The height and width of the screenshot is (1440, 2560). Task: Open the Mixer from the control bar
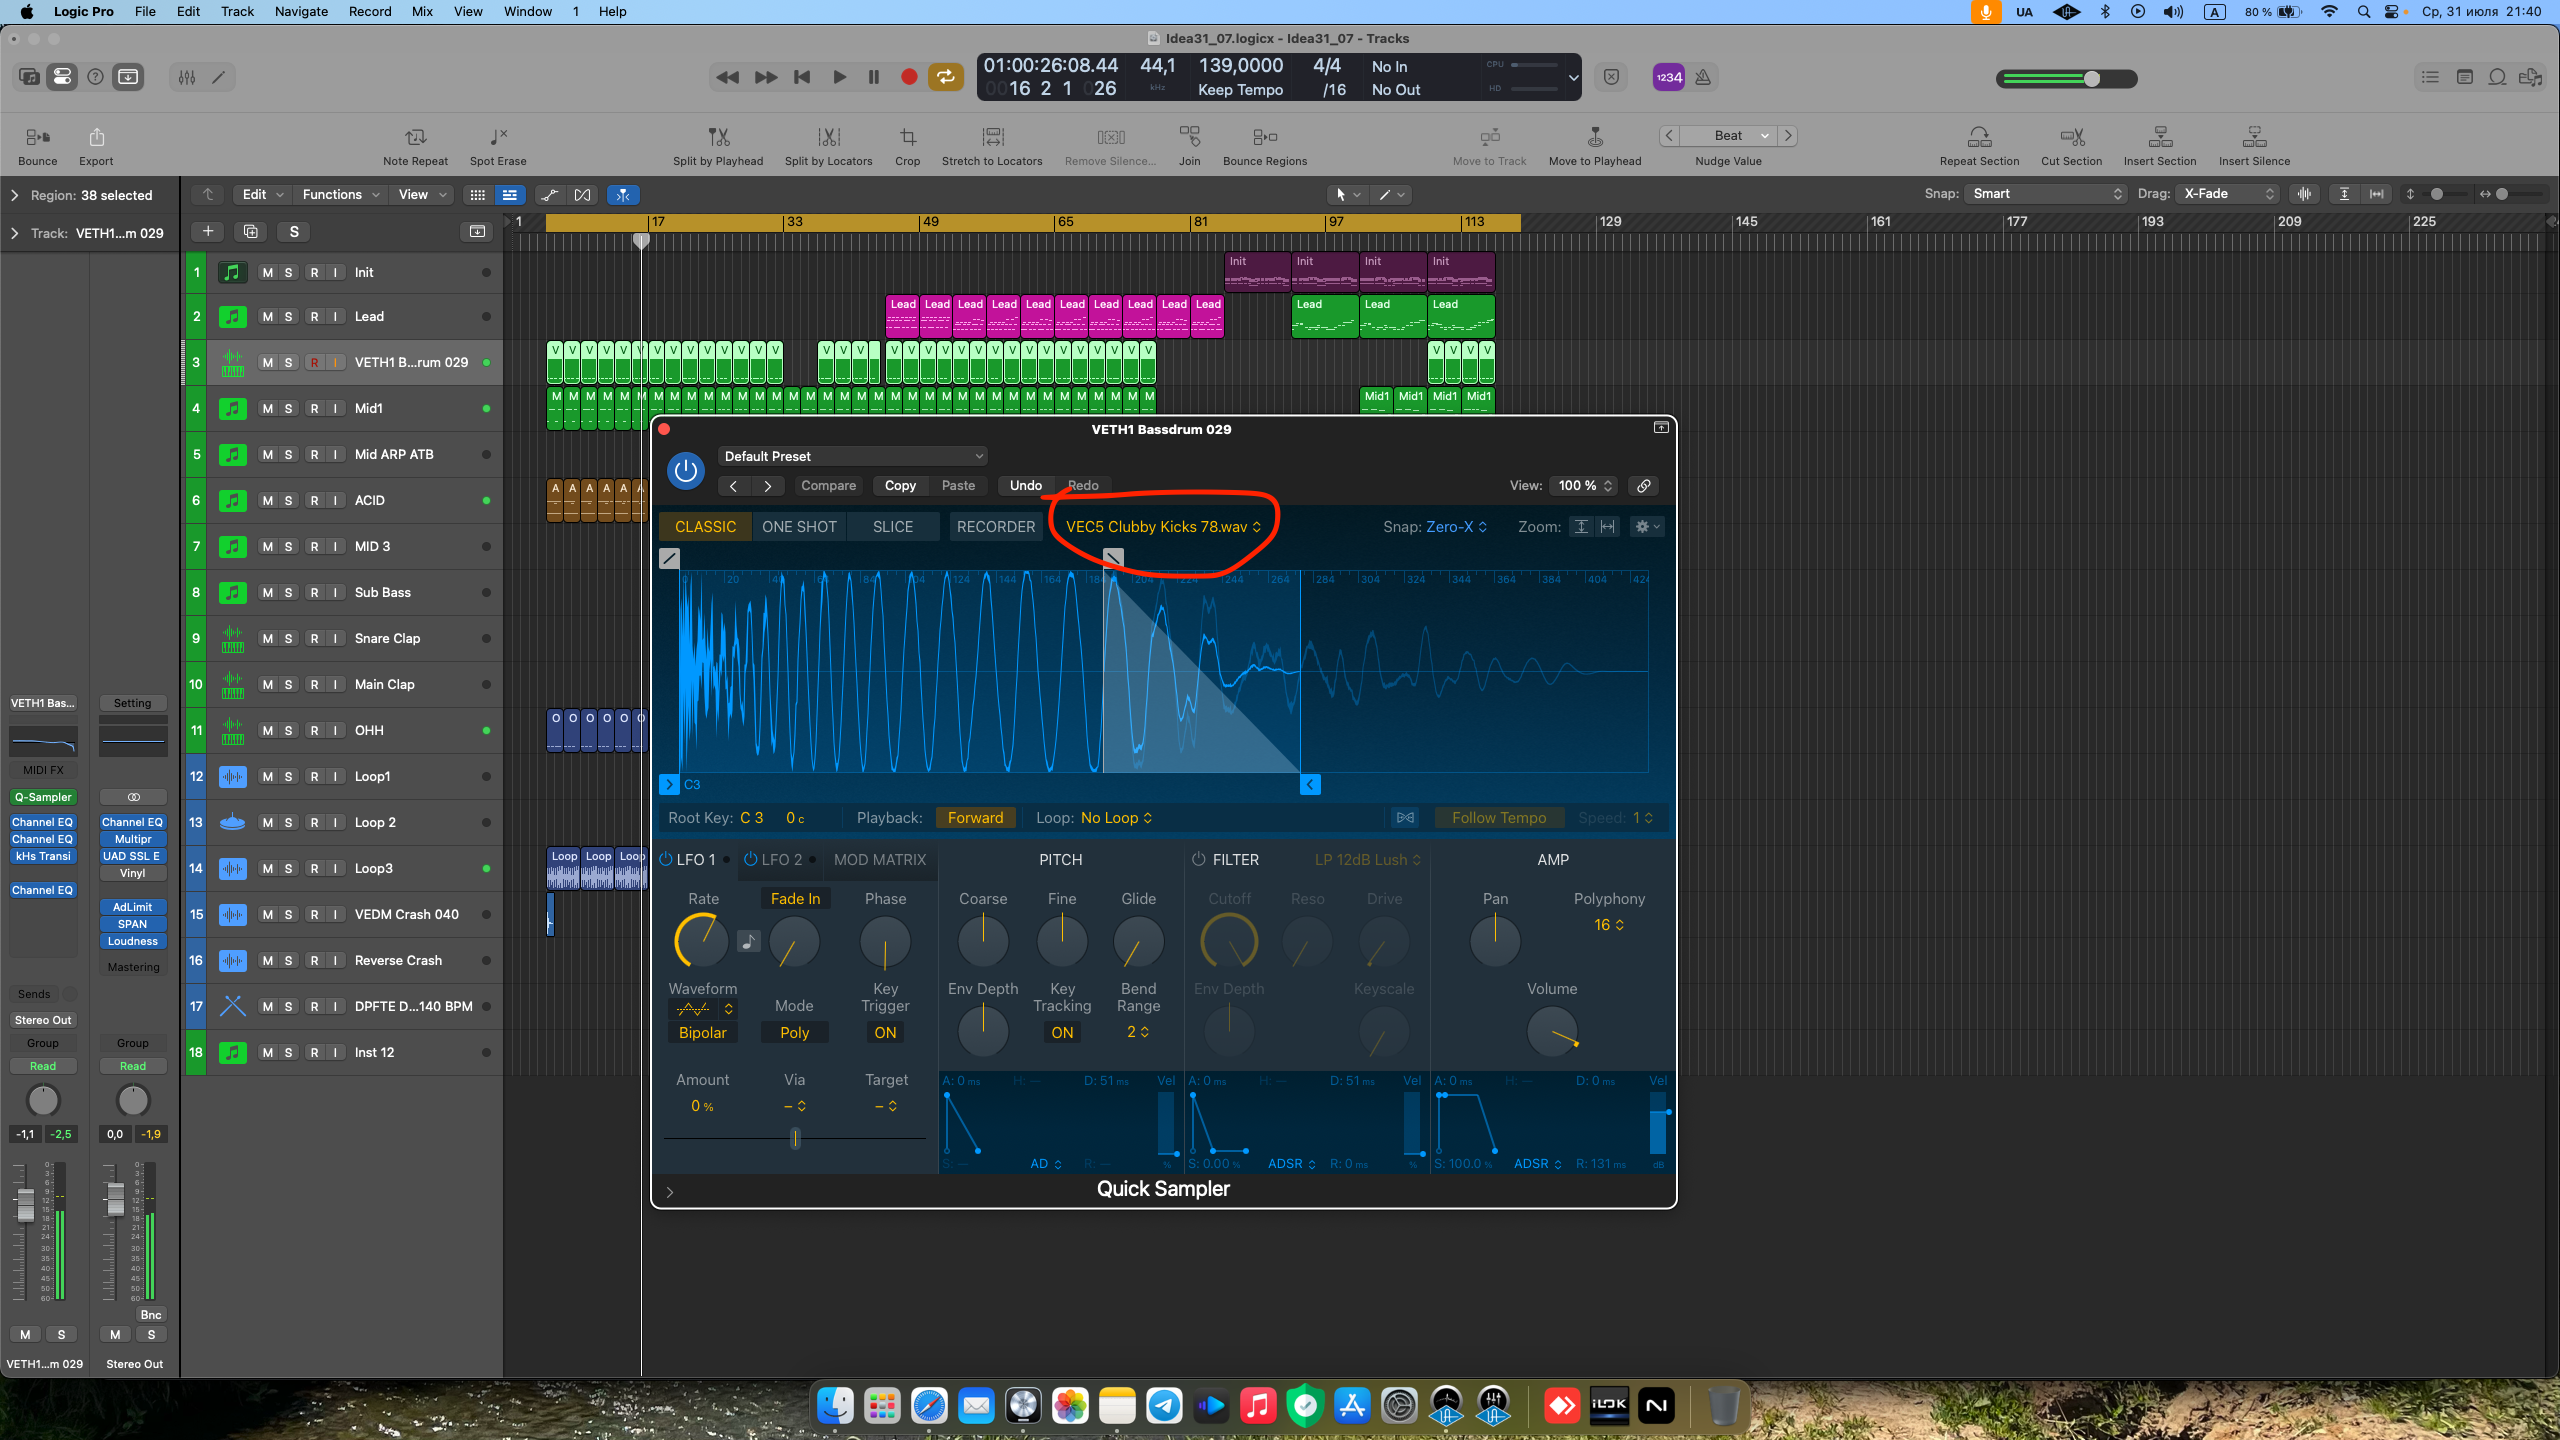click(187, 77)
